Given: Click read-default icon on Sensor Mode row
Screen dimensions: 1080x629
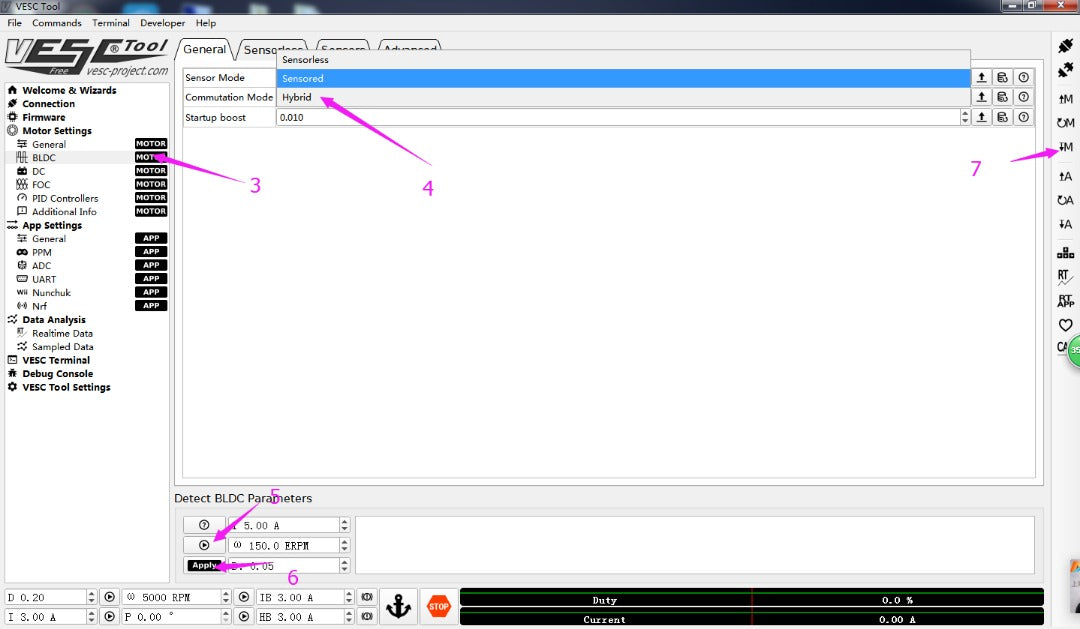Looking at the screenshot, I should tap(1003, 78).
